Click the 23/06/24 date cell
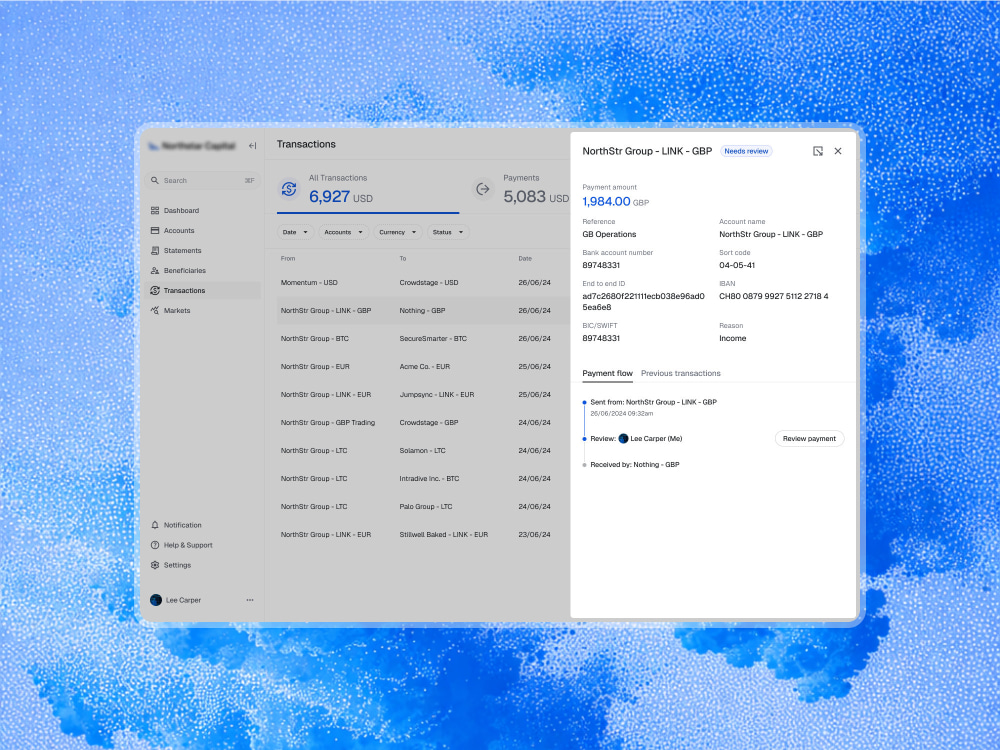This screenshot has height=750, width=1000. pyautogui.click(x=534, y=535)
